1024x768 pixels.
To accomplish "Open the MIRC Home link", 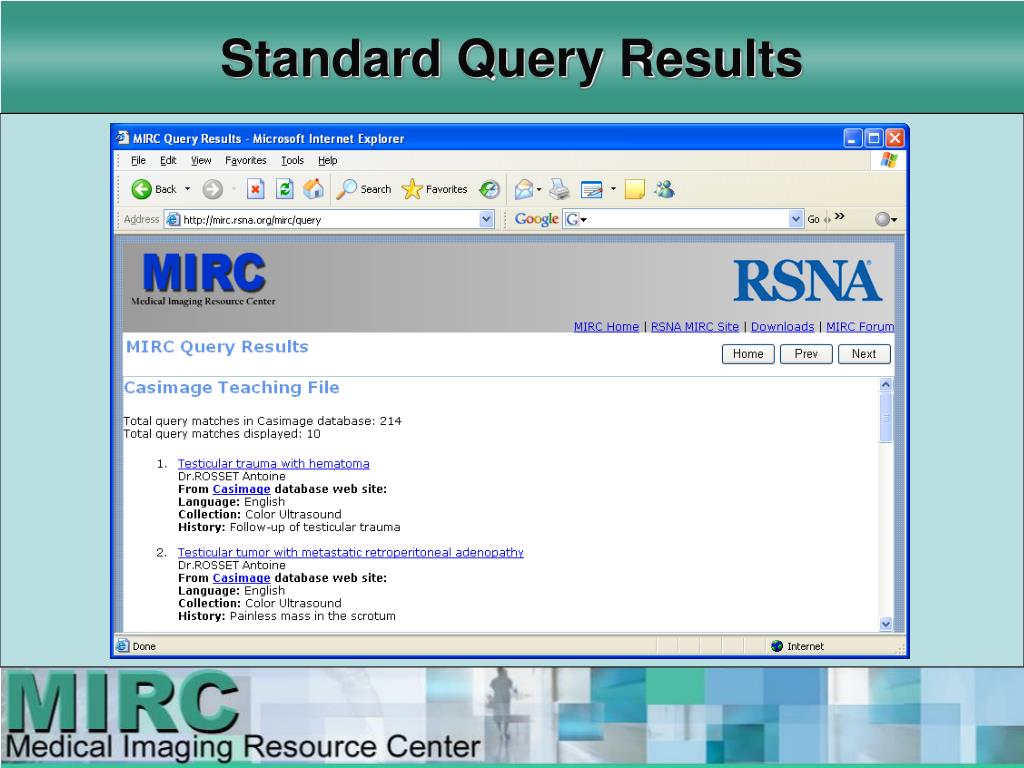I will 606,327.
